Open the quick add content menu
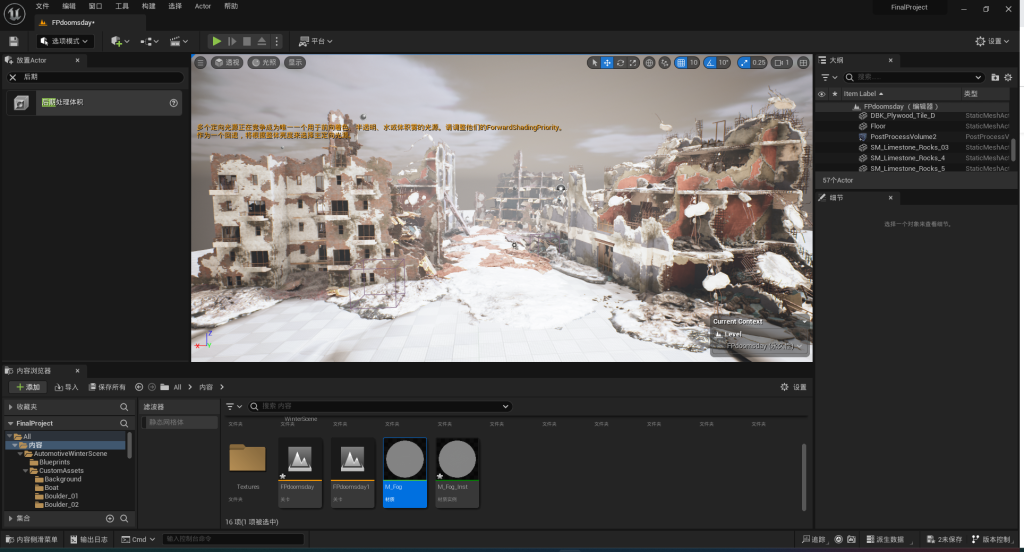 120,41
